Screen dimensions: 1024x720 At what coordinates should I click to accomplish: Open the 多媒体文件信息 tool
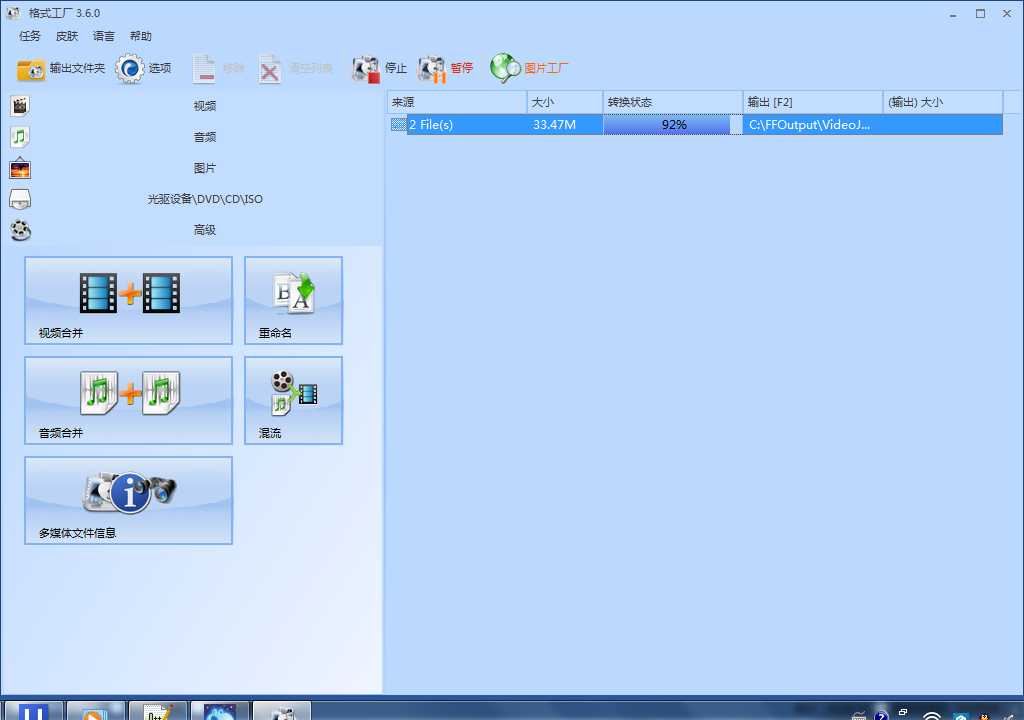129,500
